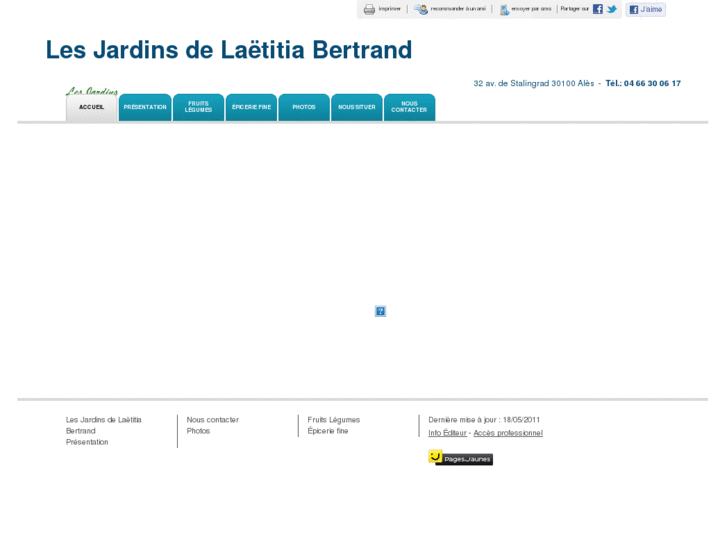Go to the Nous Situer tab

tap(357, 107)
